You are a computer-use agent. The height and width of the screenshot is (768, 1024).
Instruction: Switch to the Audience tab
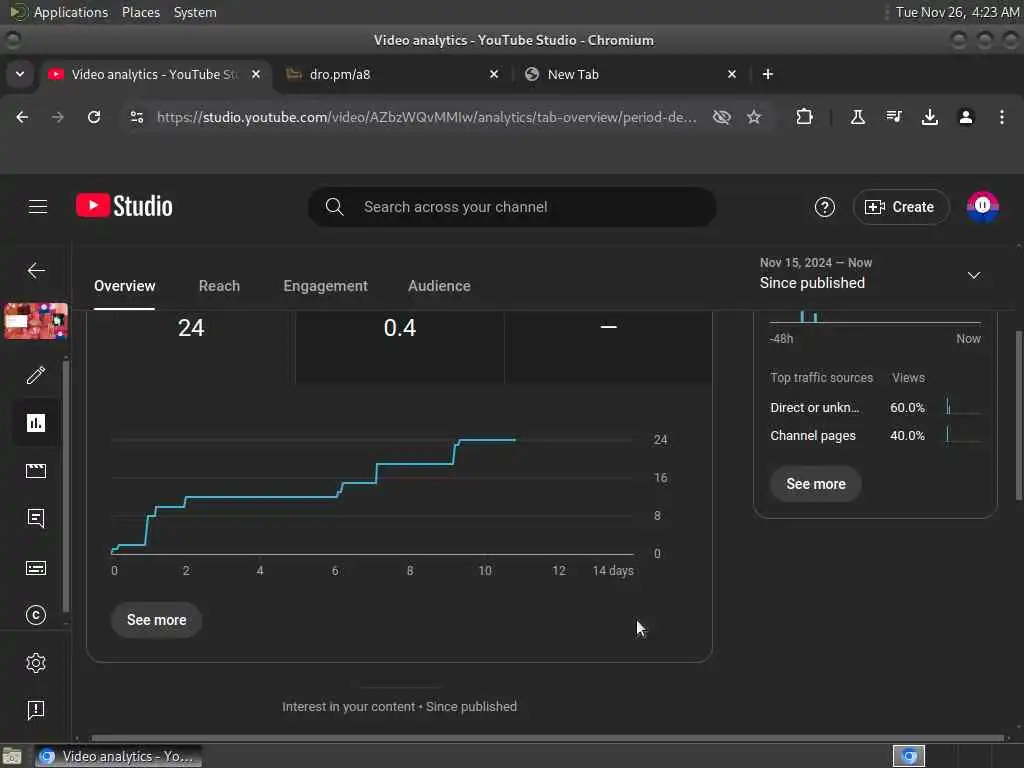tap(439, 286)
